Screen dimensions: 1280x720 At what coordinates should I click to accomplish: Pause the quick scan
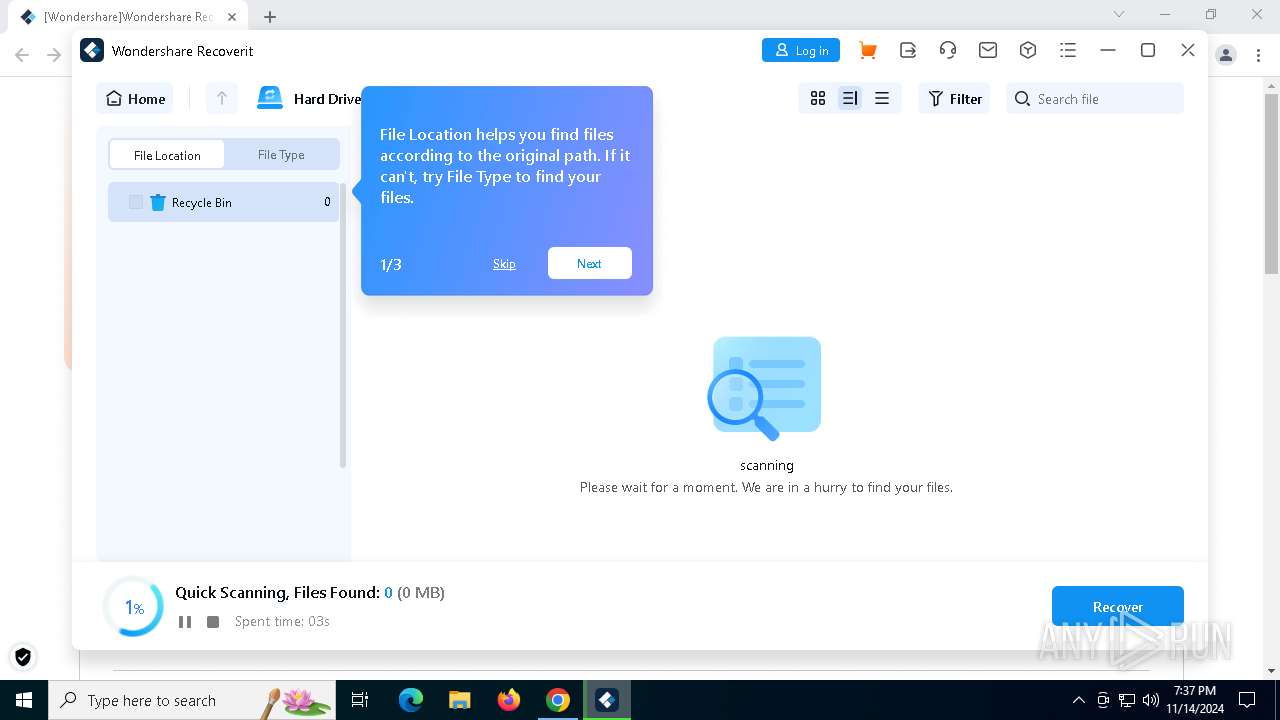(x=185, y=622)
